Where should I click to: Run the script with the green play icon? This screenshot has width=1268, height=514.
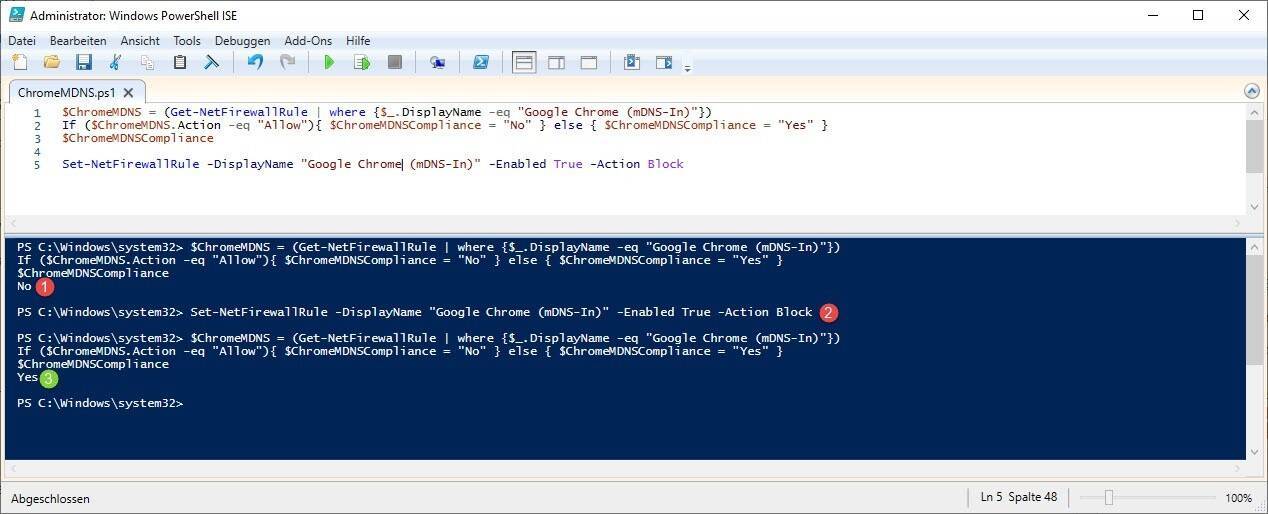329,62
